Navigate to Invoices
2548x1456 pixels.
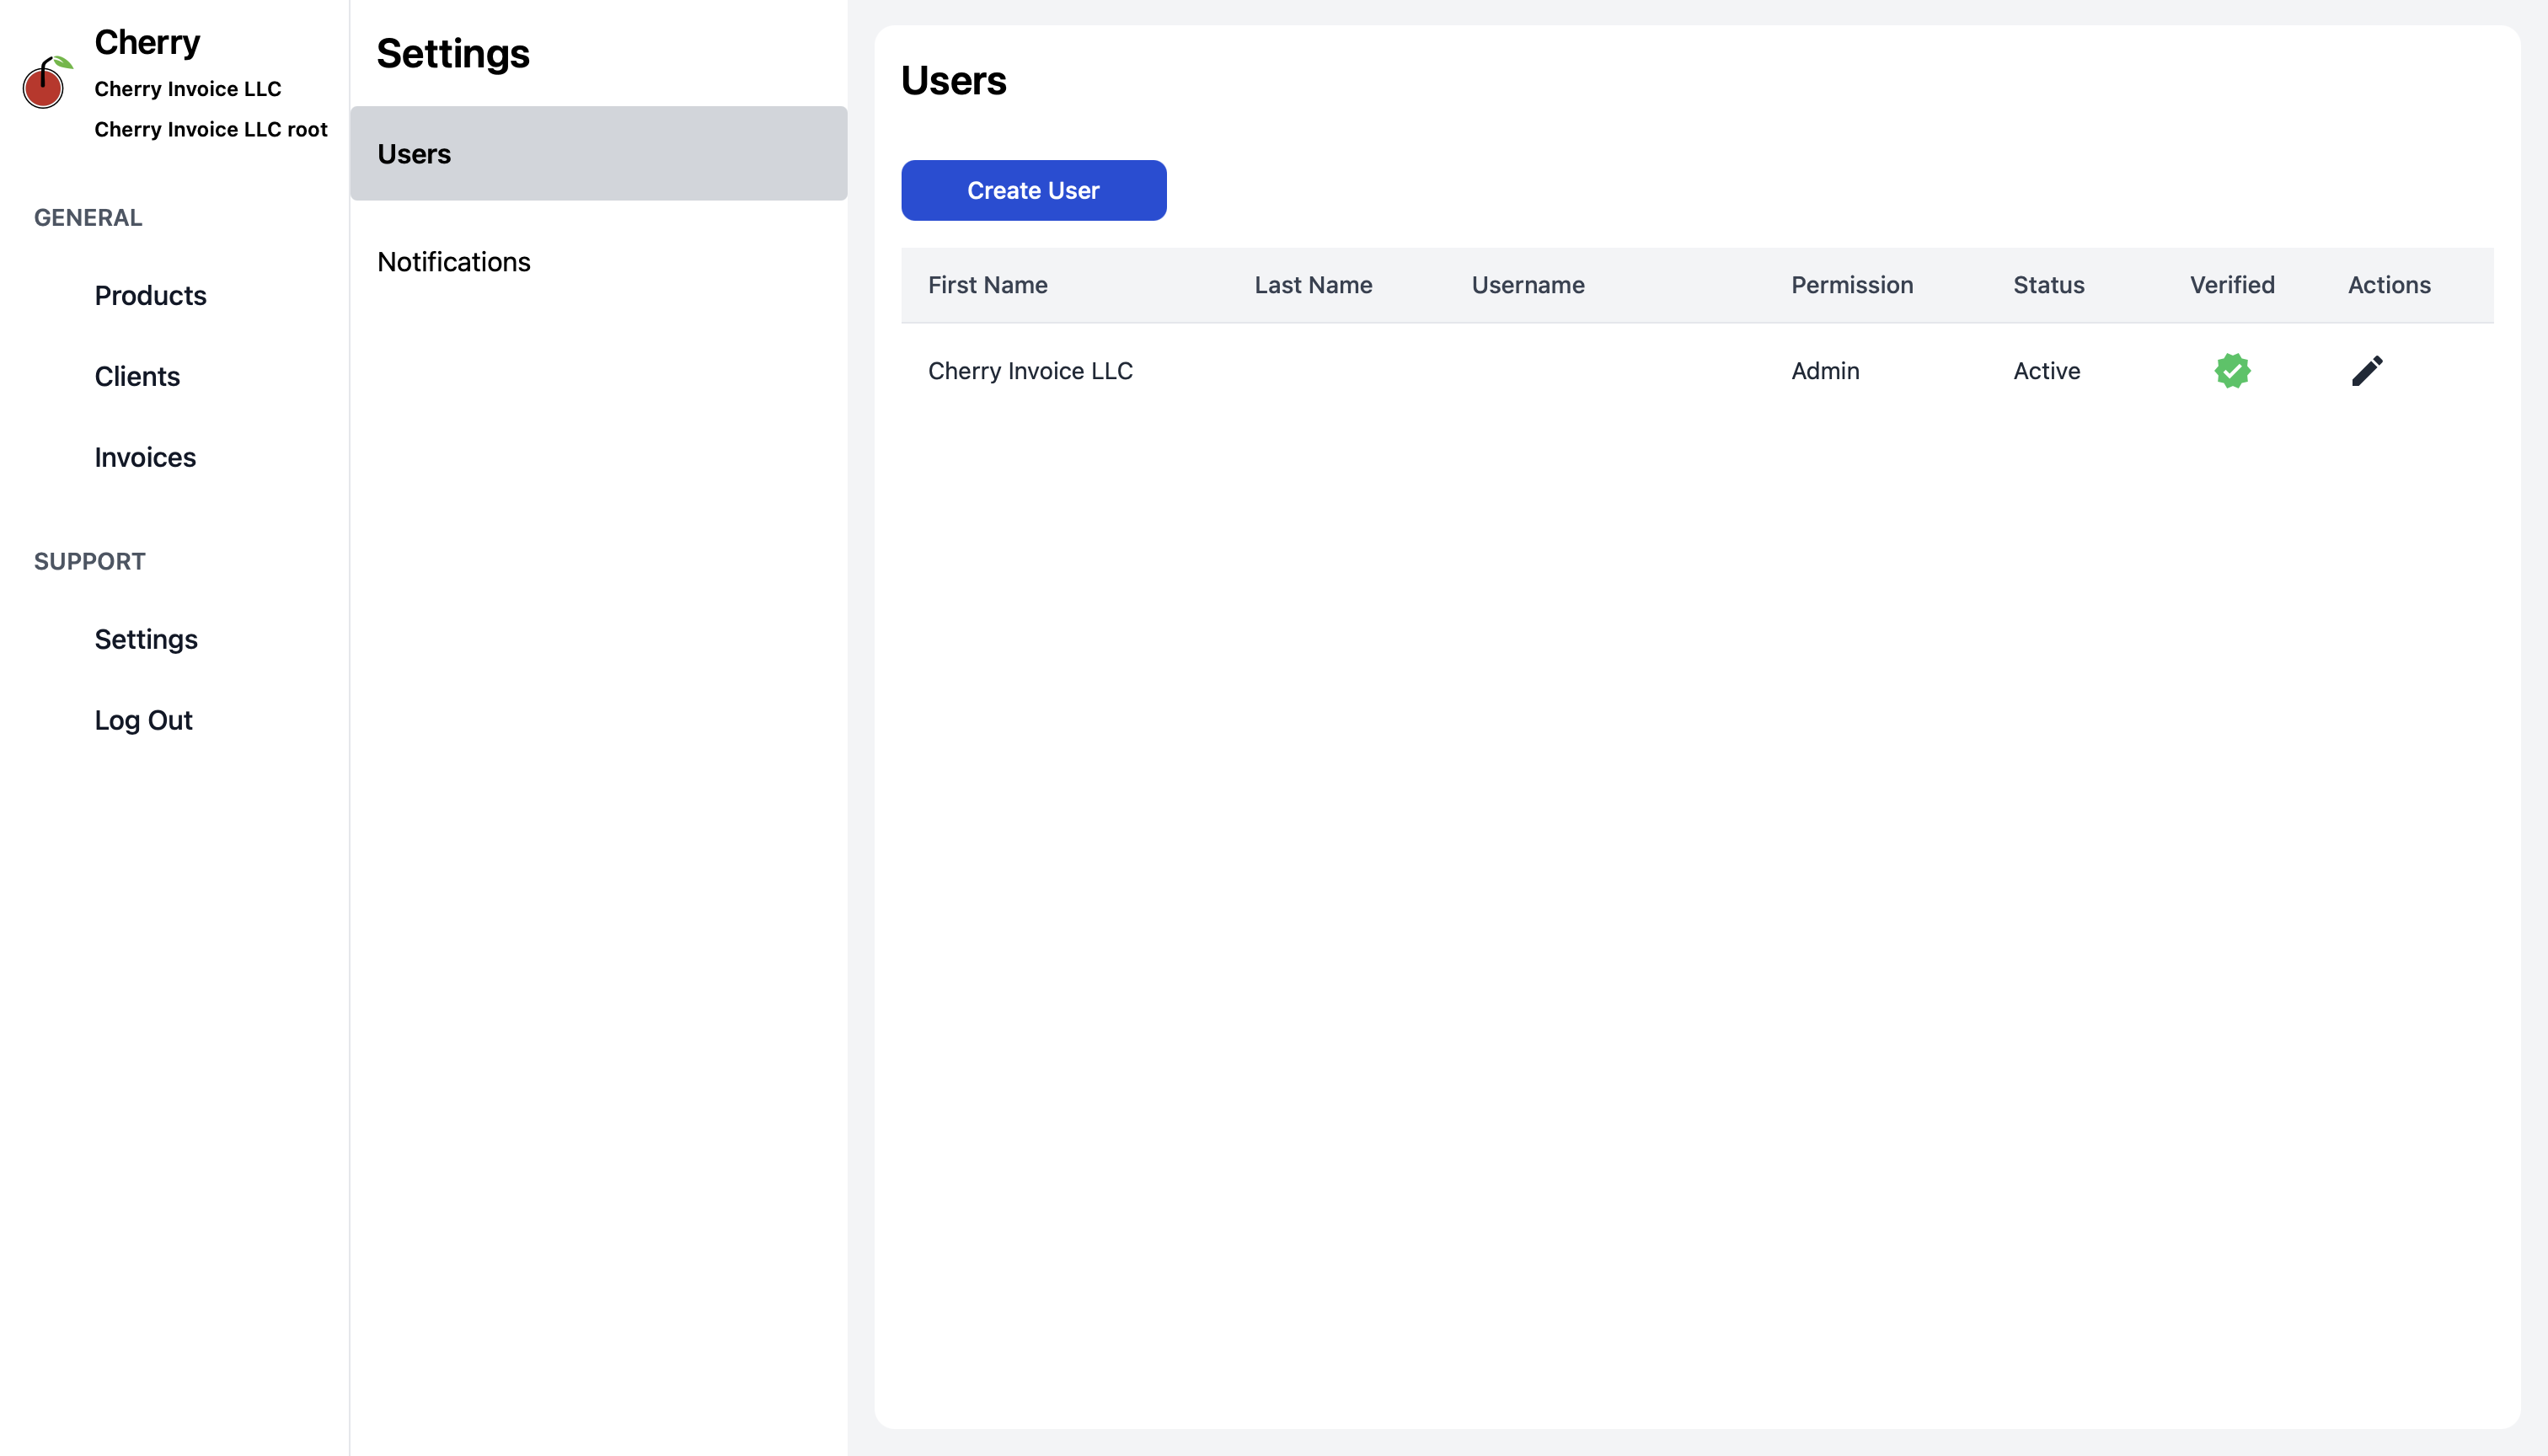pos(145,458)
